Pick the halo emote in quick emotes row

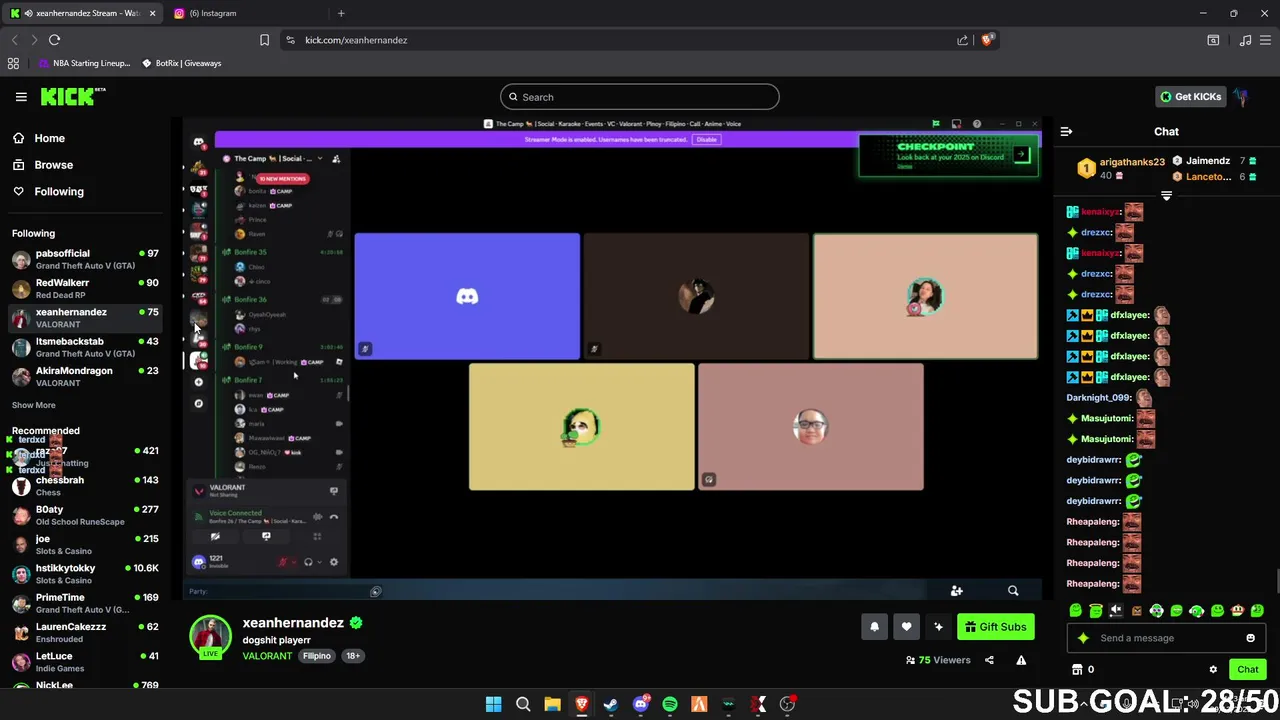click(1096, 610)
